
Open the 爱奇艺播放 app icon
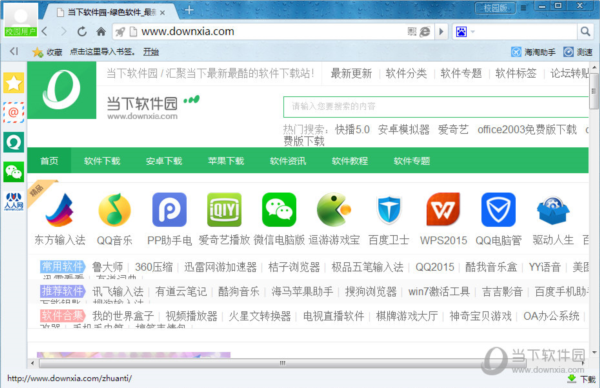(224, 210)
